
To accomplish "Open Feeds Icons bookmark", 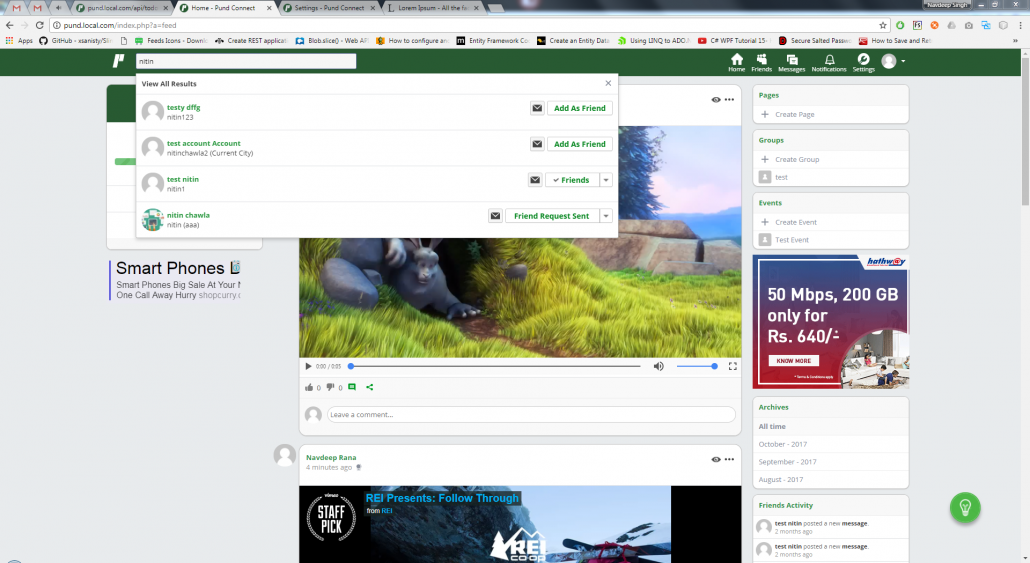I will click(171, 41).
